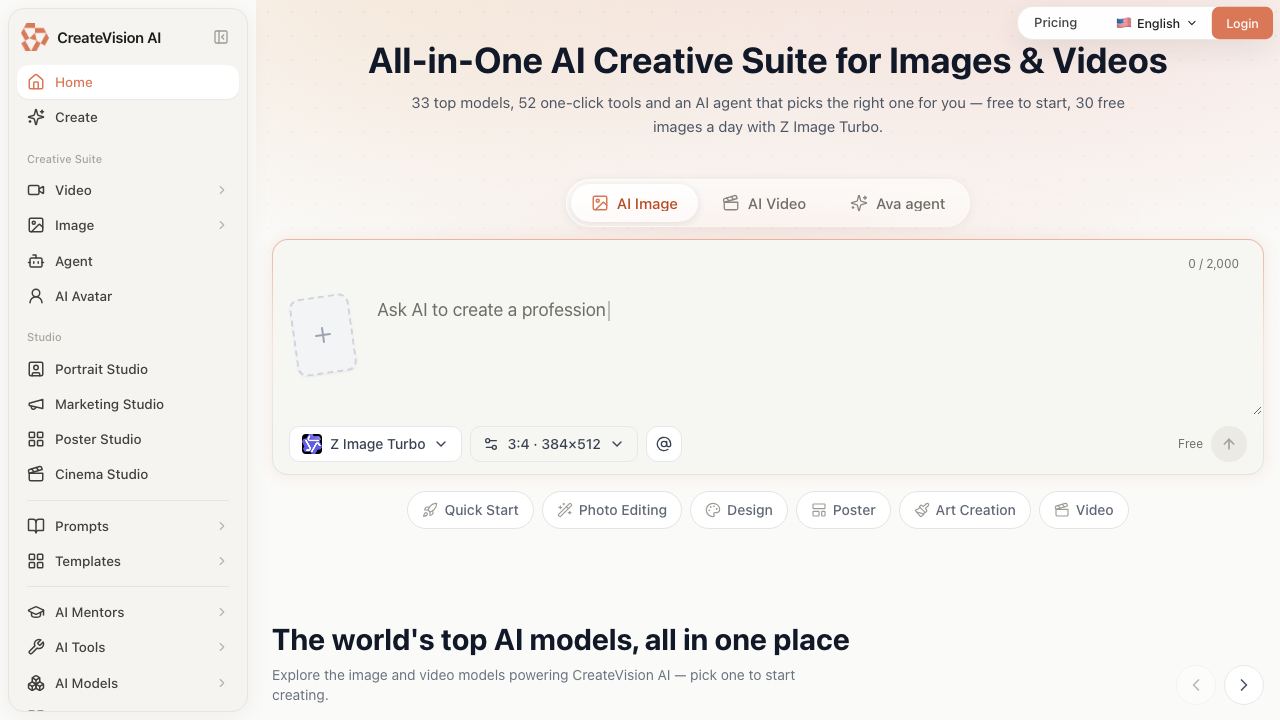Click the AI Mentors graduation cap icon
Image resolution: width=1280 pixels, height=720 pixels.
click(36, 612)
